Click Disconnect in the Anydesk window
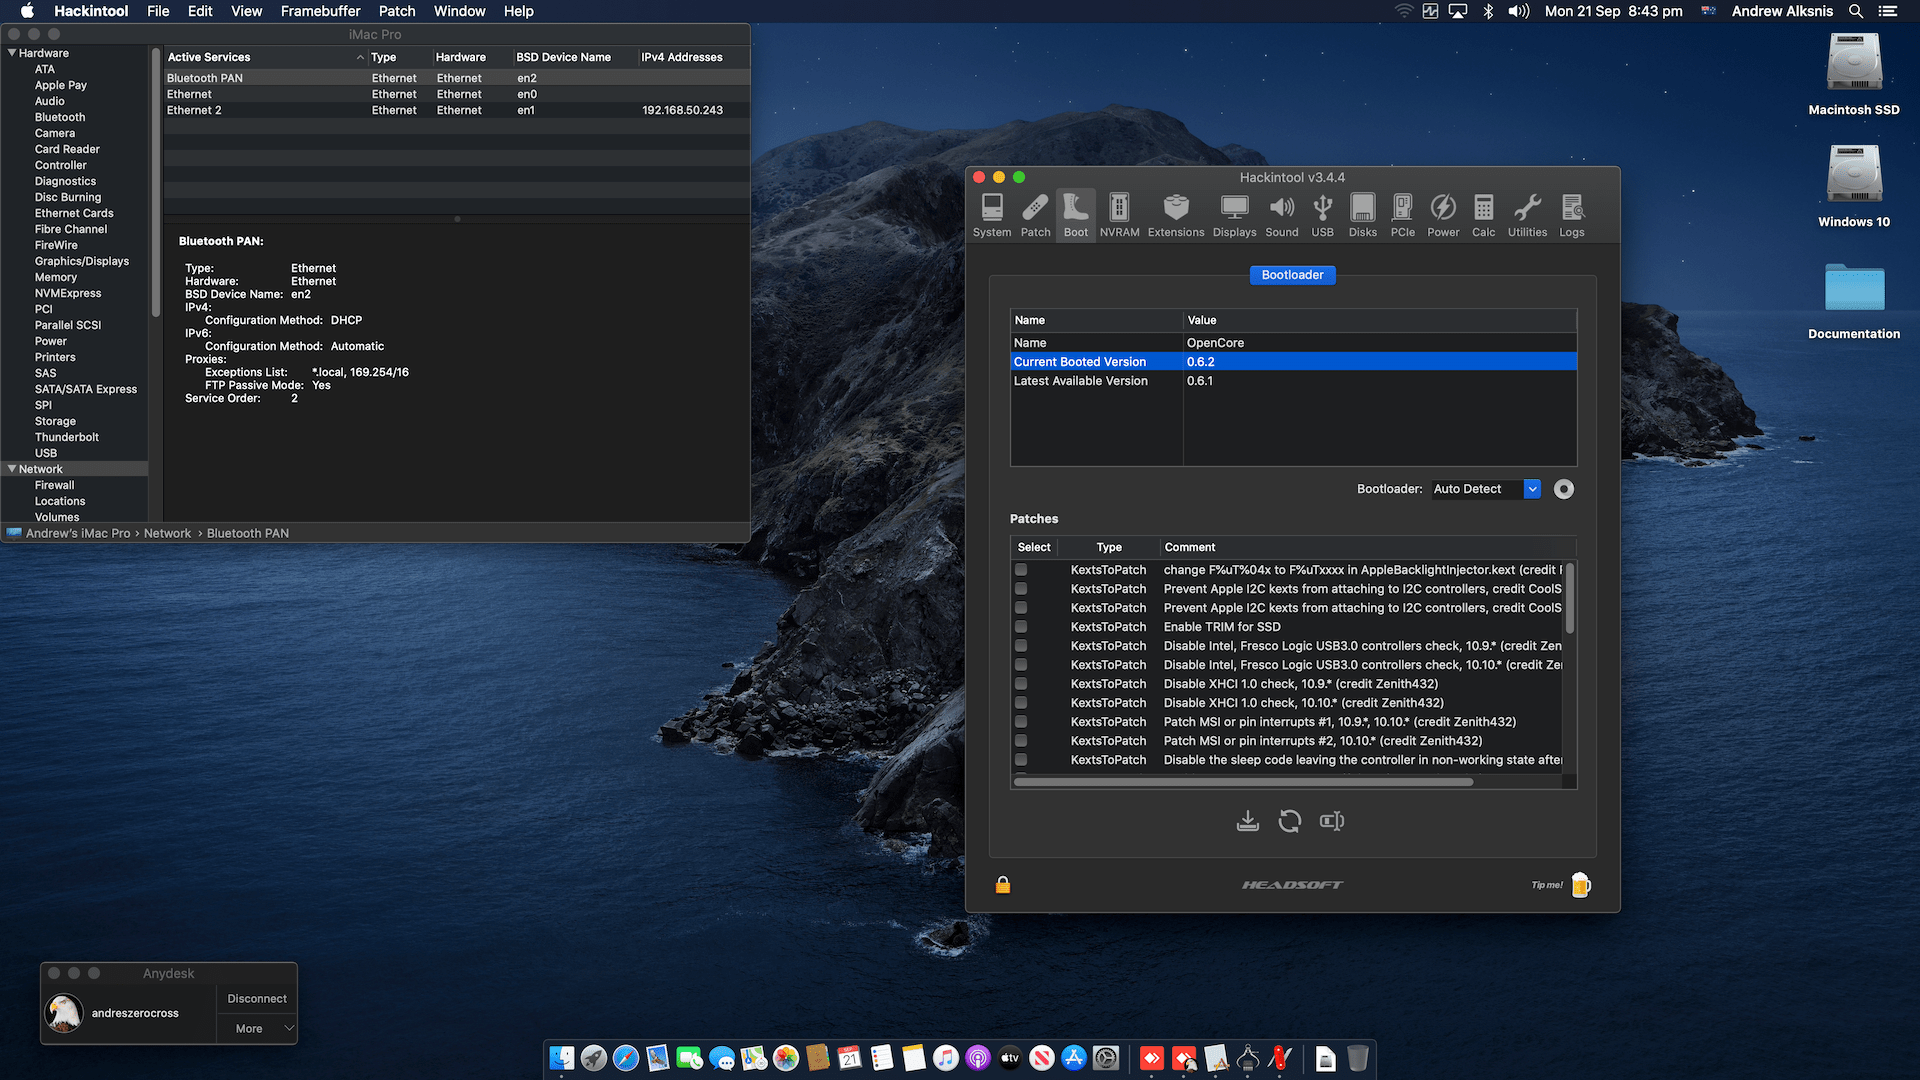 coord(257,999)
